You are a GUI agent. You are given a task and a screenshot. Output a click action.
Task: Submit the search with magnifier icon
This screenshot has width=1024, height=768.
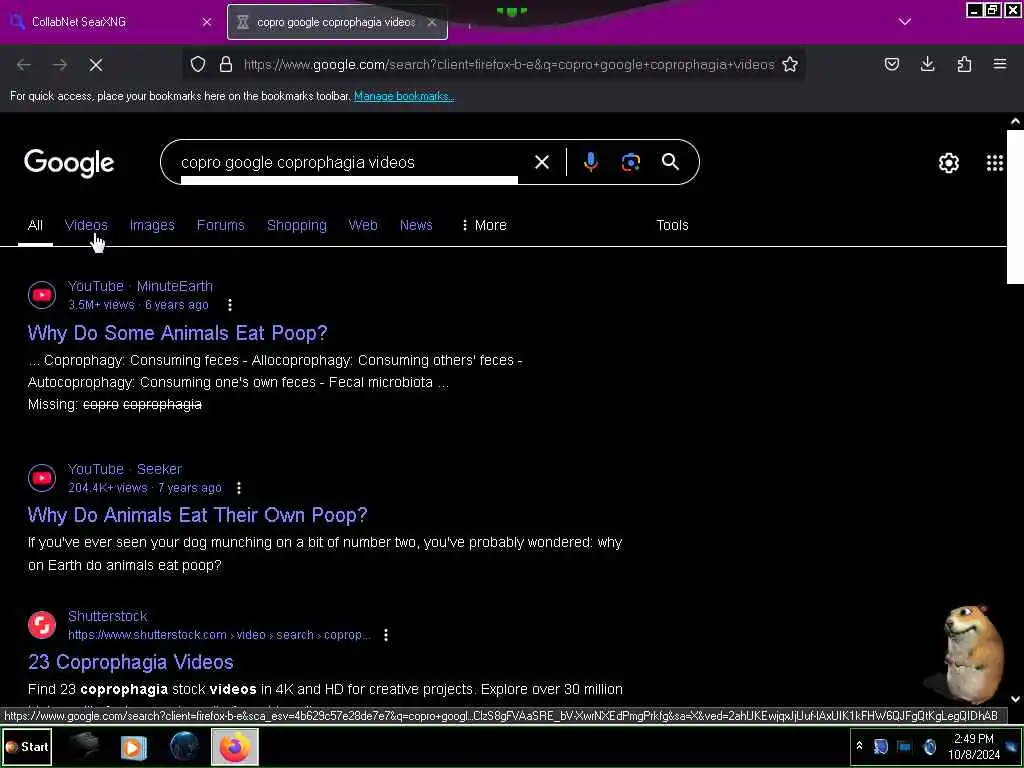pos(670,162)
